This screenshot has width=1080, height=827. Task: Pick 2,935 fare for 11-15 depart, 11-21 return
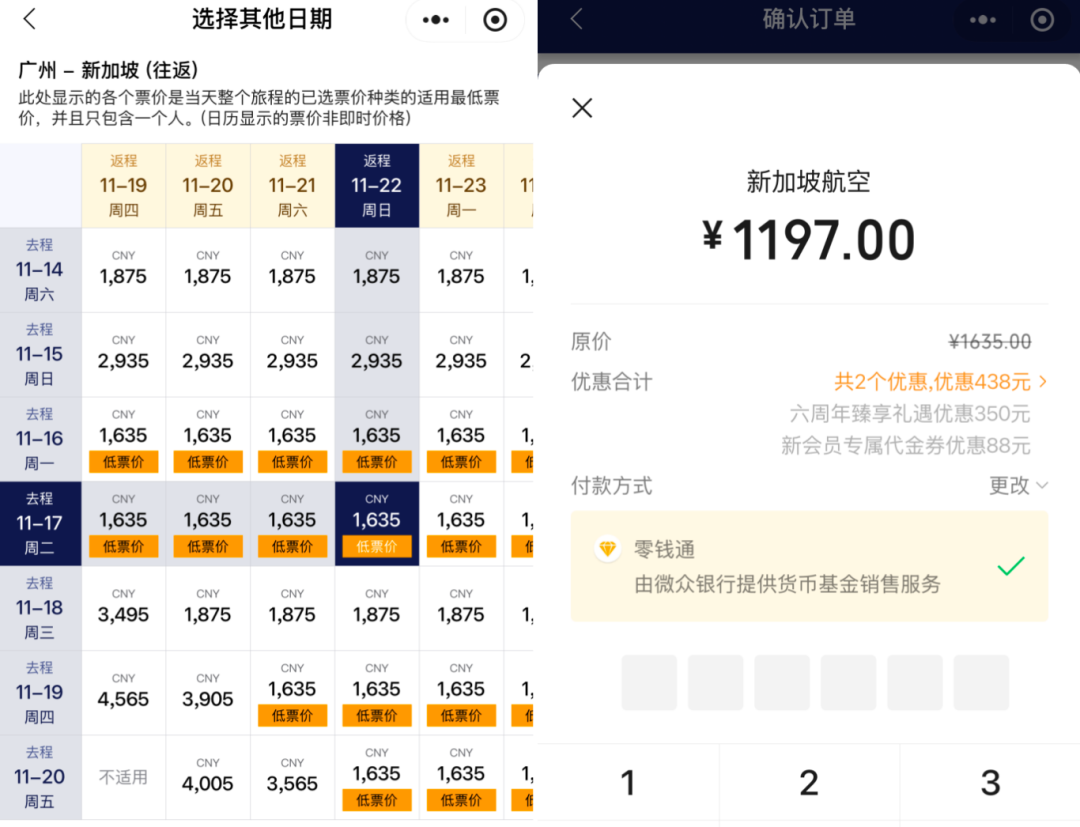click(292, 355)
